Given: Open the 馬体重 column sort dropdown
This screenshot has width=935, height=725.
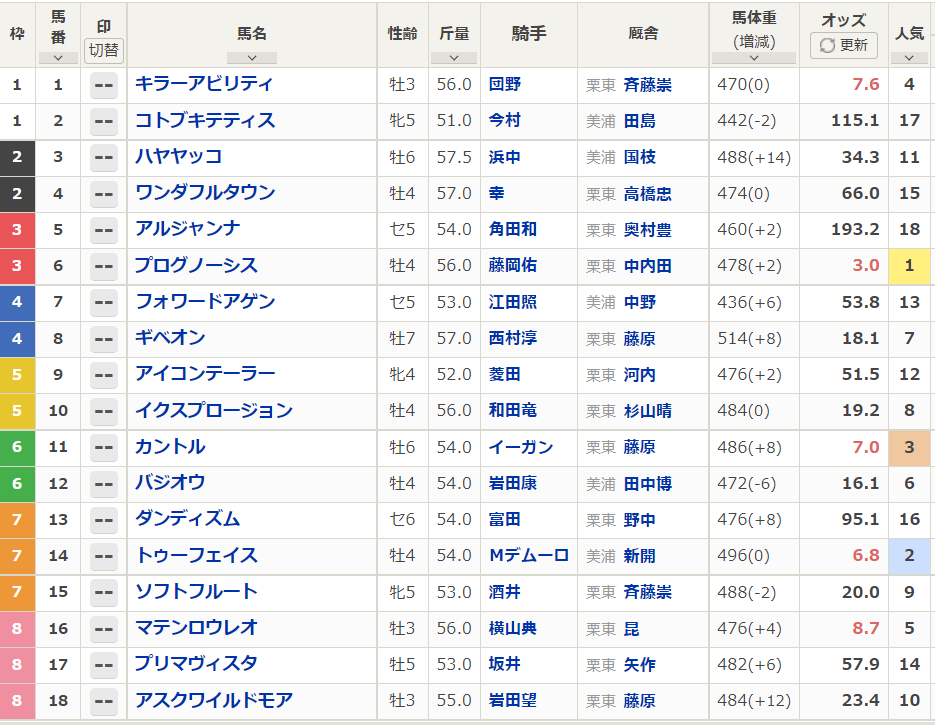Looking at the screenshot, I should tap(754, 58).
